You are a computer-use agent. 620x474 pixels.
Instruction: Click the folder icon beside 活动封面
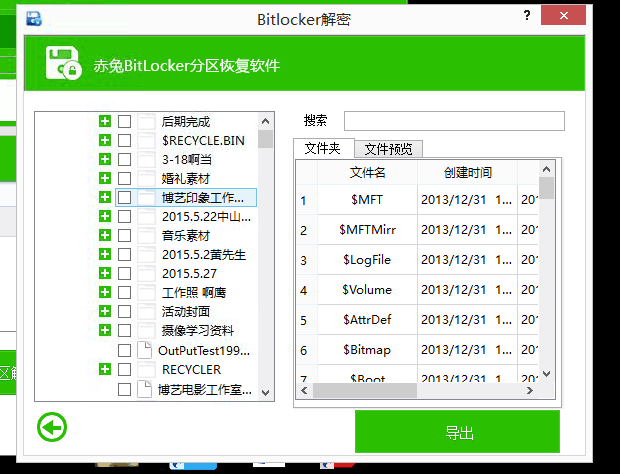(146, 312)
